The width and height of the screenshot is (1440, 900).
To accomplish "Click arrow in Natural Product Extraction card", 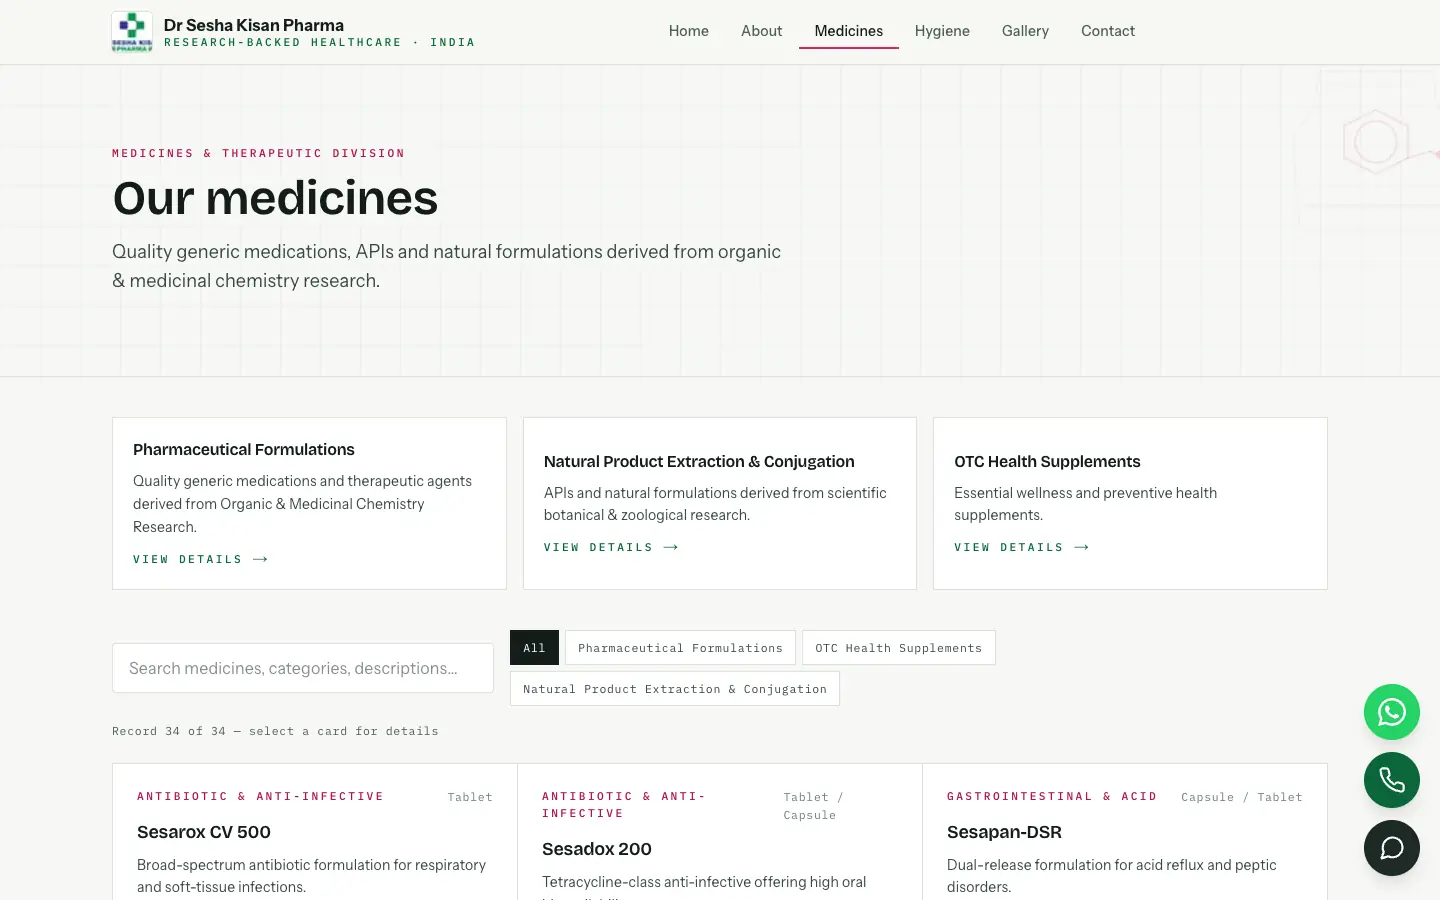I will (x=671, y=547).
